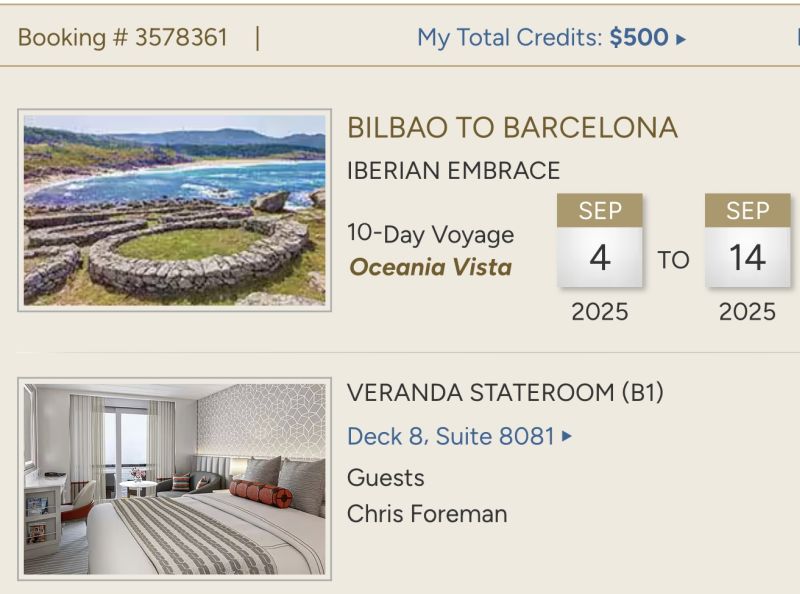800x594 pixels.
Task: Expand the arrow after Suite 8081
Action: (568, 436)
